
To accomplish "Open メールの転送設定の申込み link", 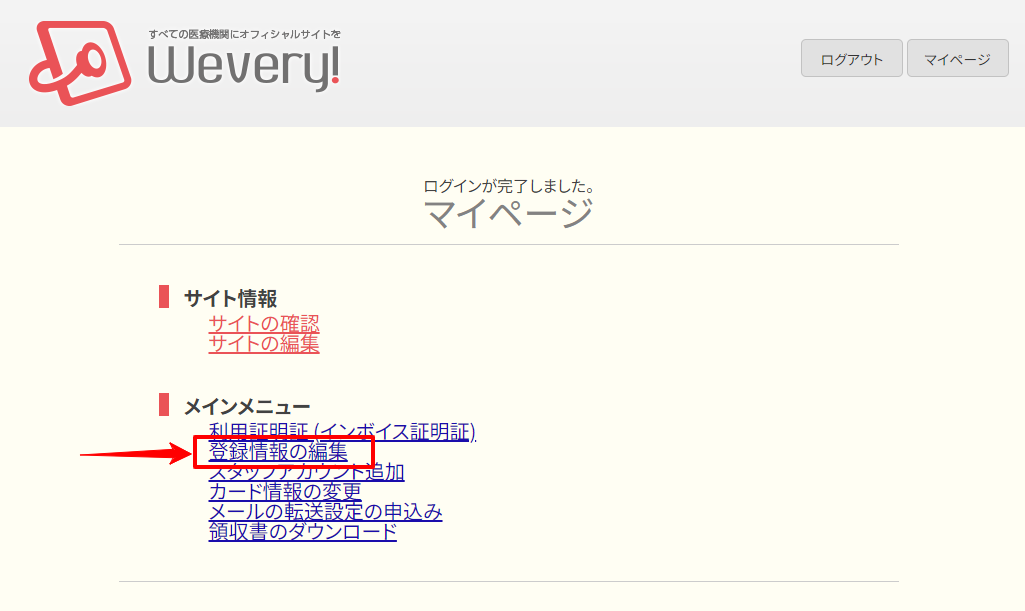I will (x=326, y=511).
